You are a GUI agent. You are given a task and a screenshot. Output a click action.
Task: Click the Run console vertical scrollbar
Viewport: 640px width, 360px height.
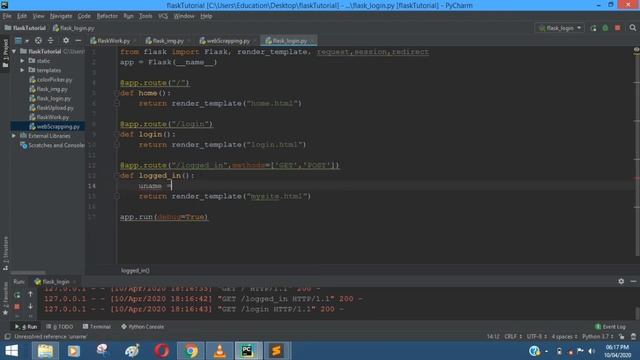637,313
